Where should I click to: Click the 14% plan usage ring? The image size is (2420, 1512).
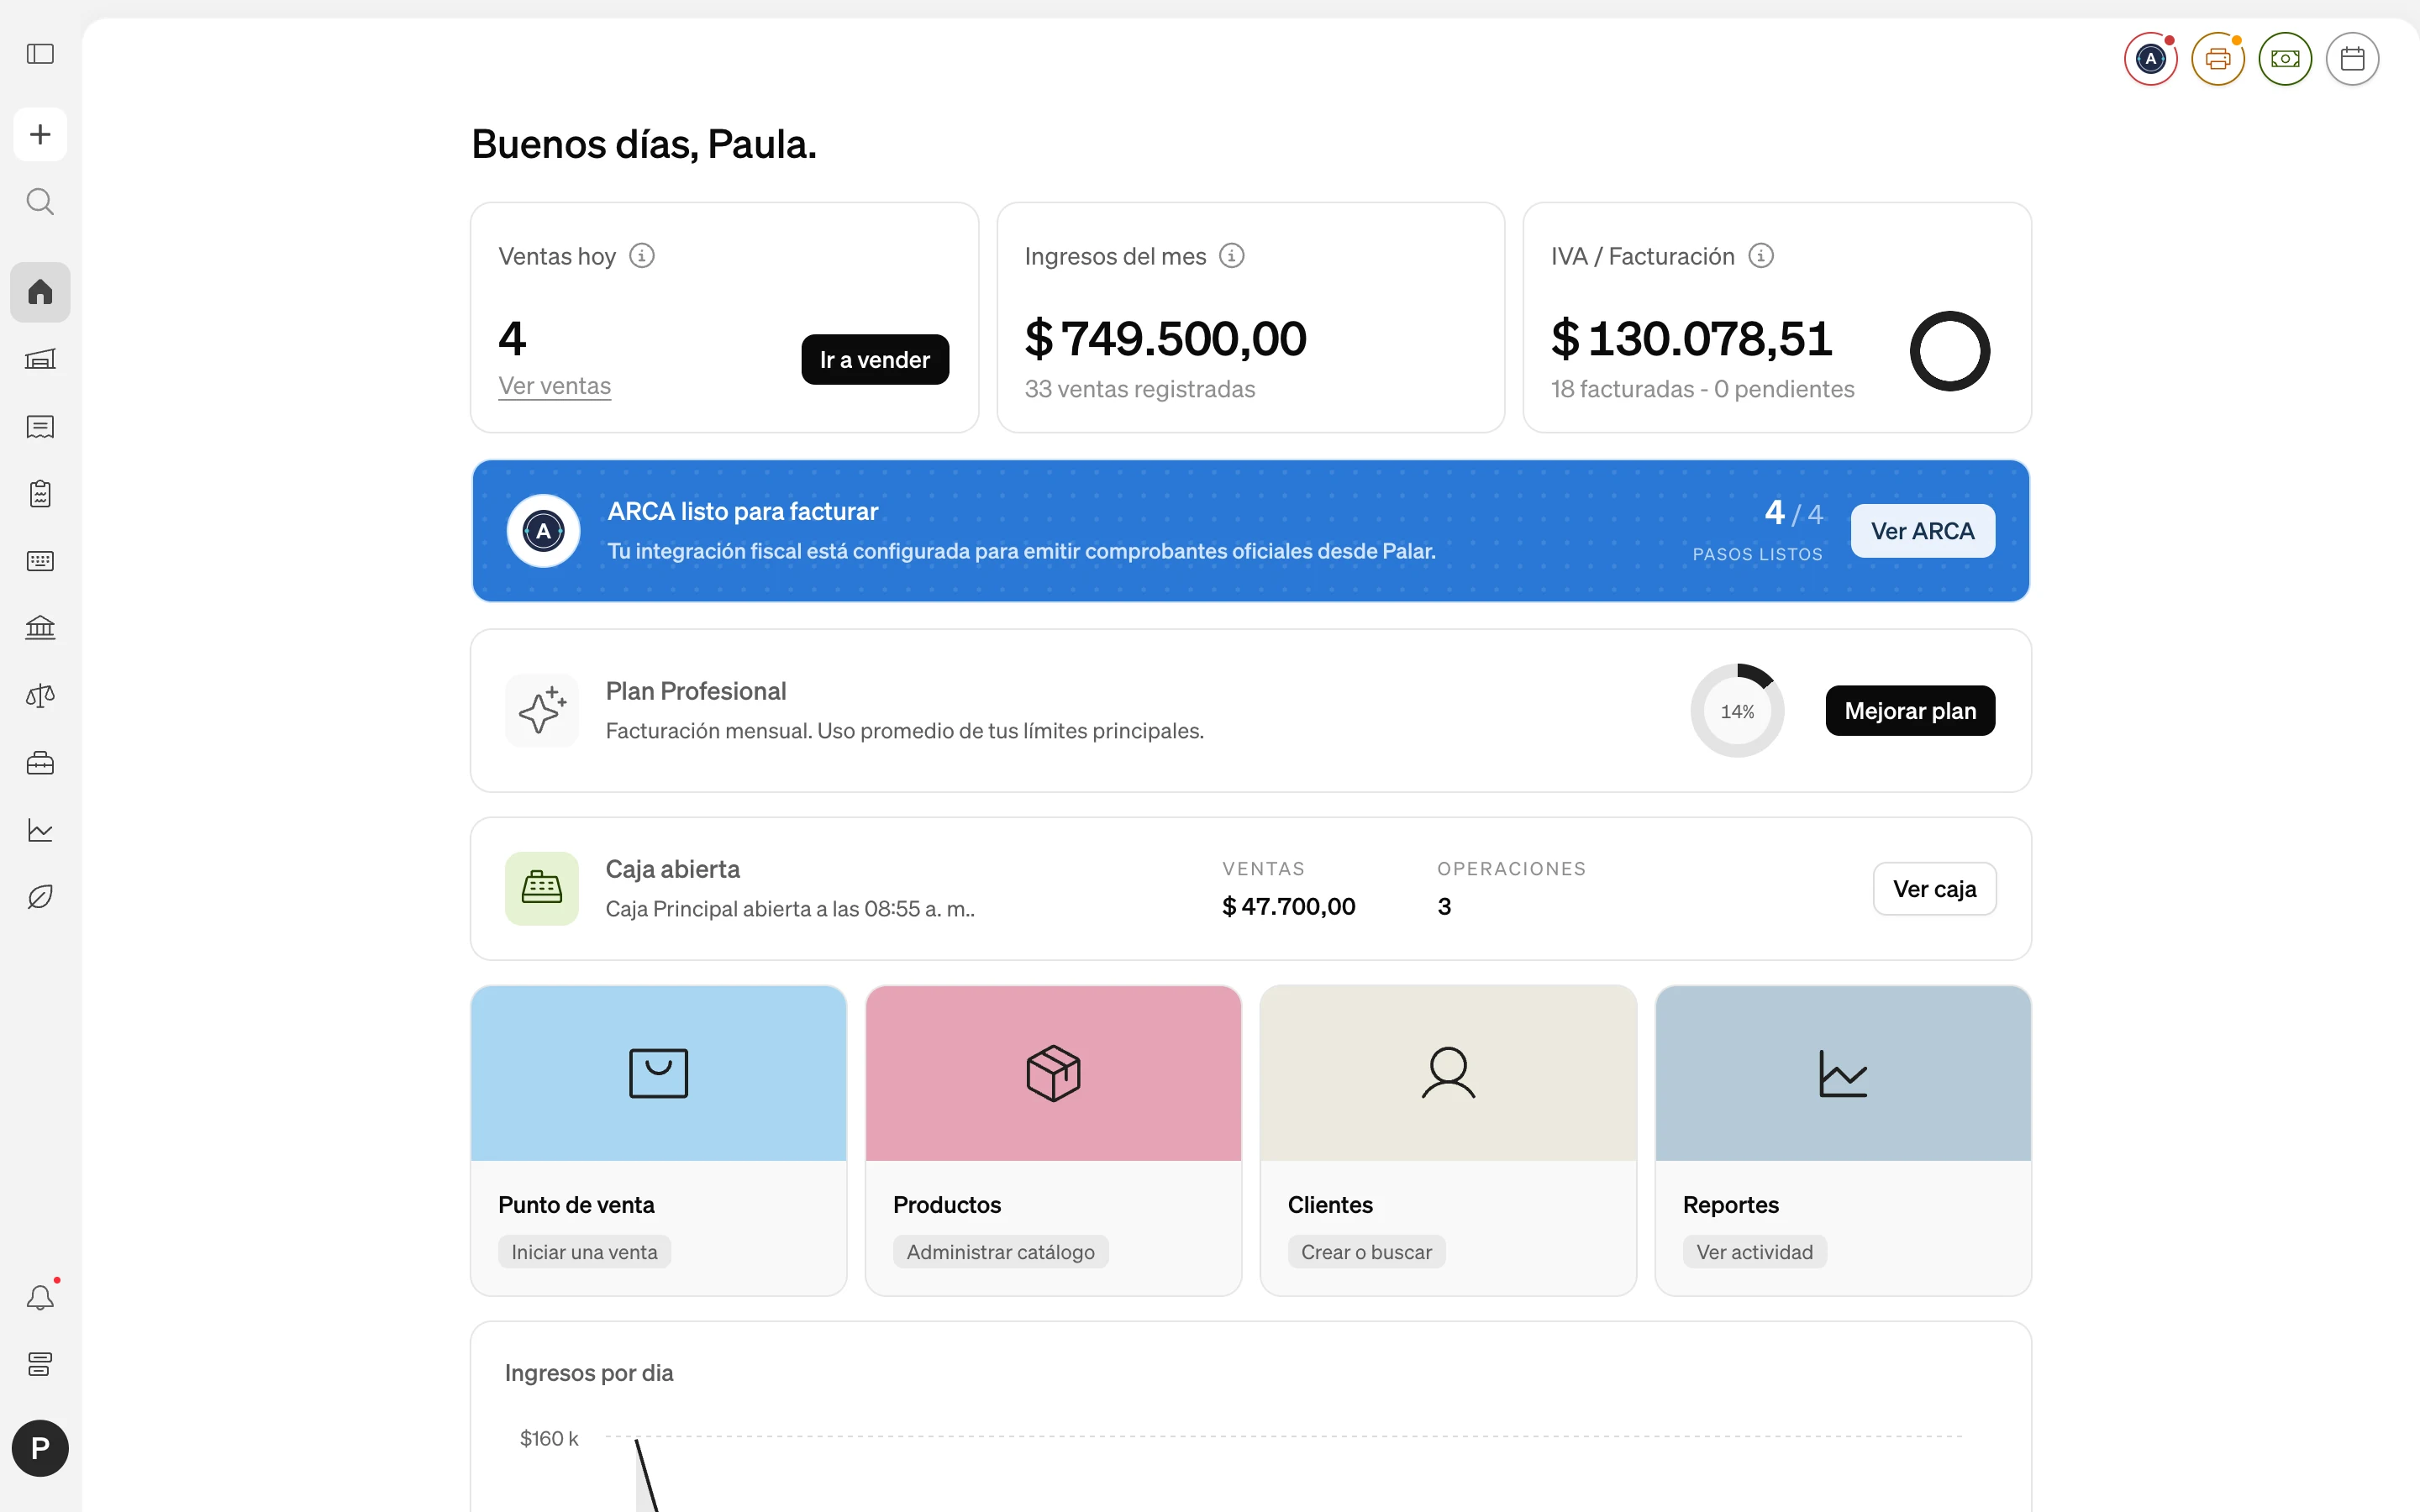click(x=1737, y=711)
